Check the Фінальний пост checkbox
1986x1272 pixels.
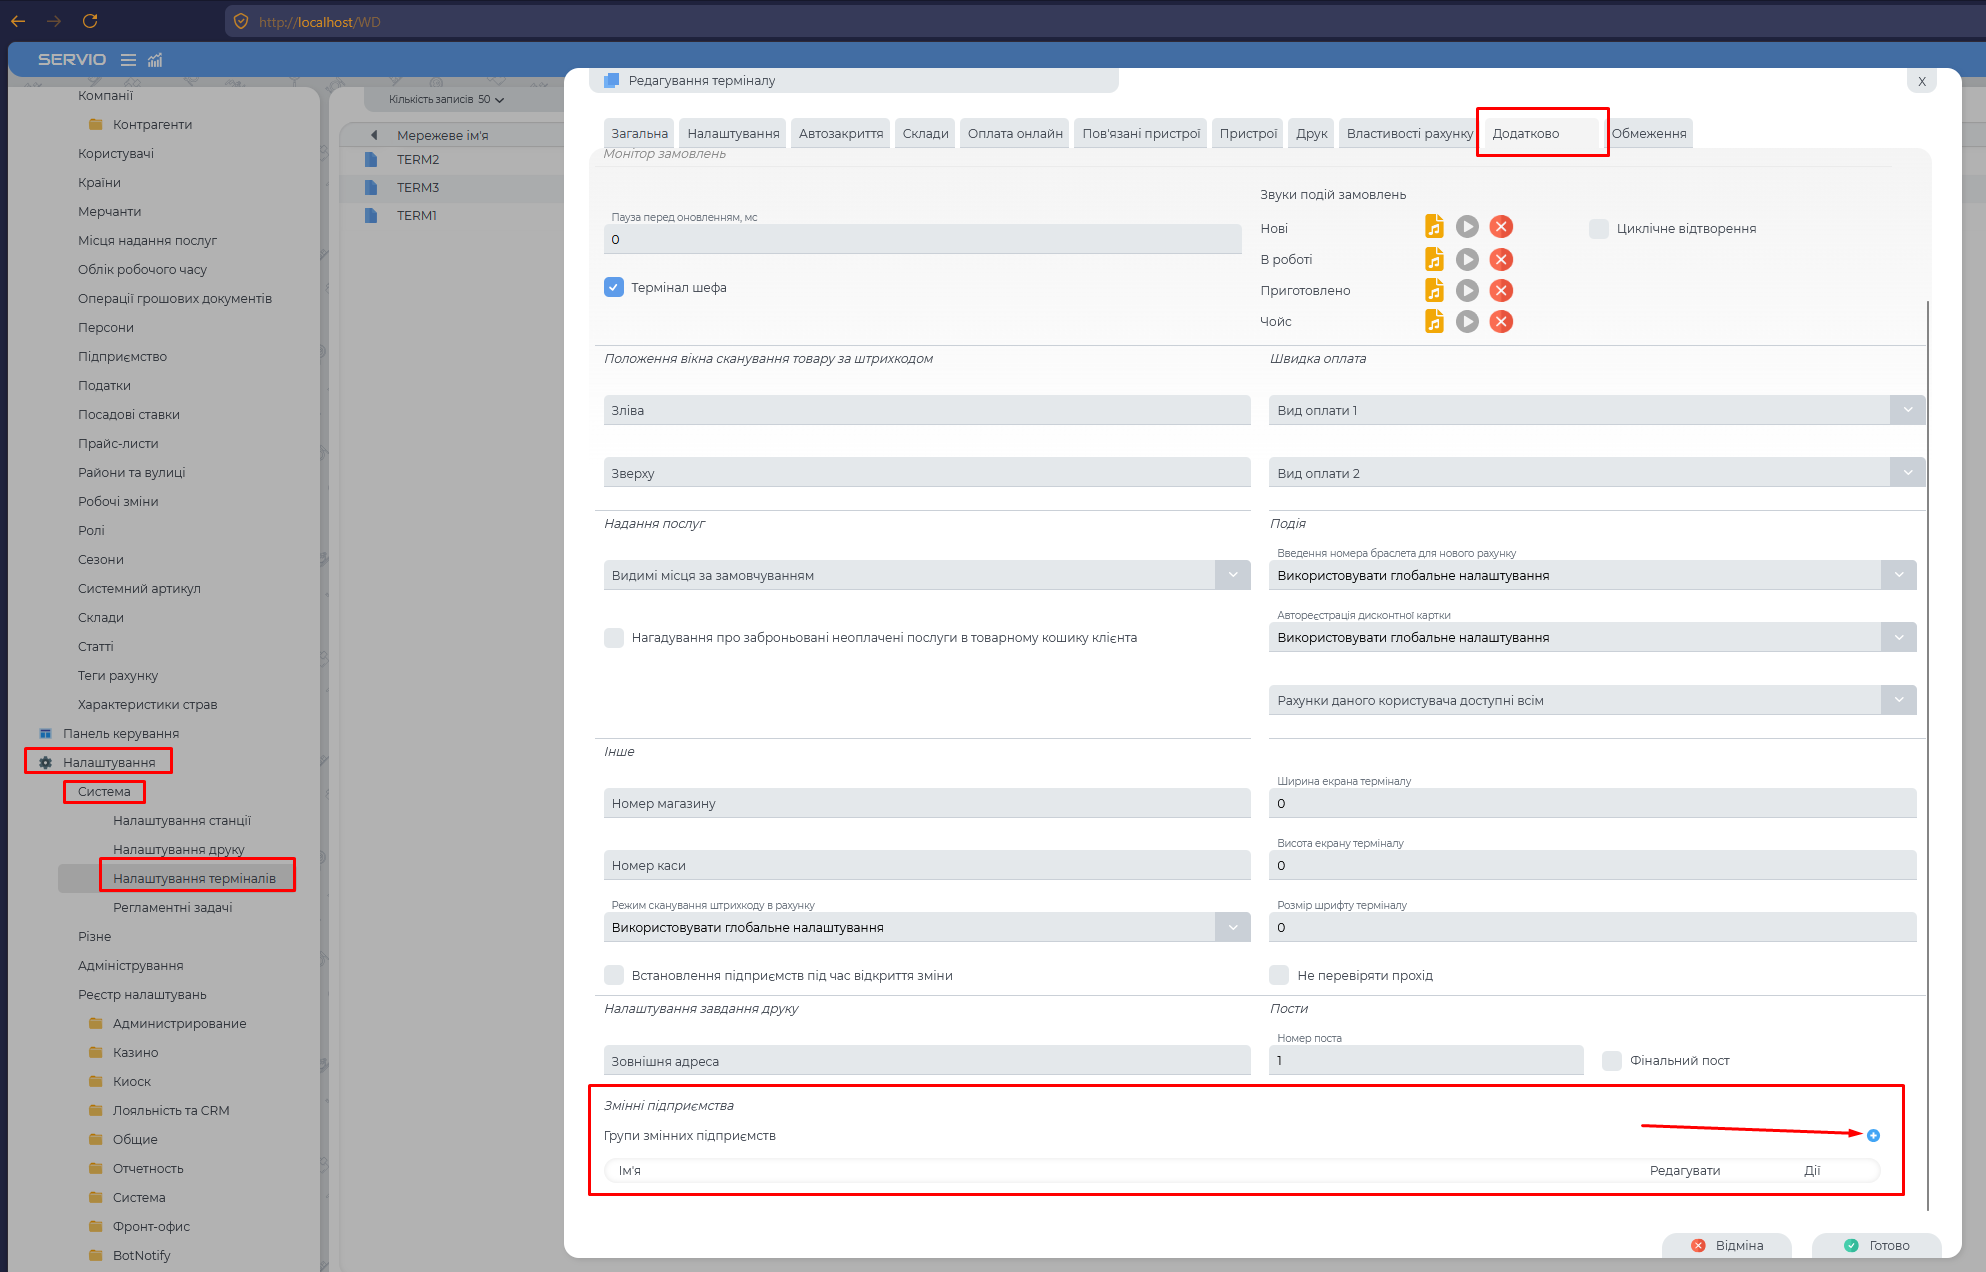click(x=1611, y=1061)
